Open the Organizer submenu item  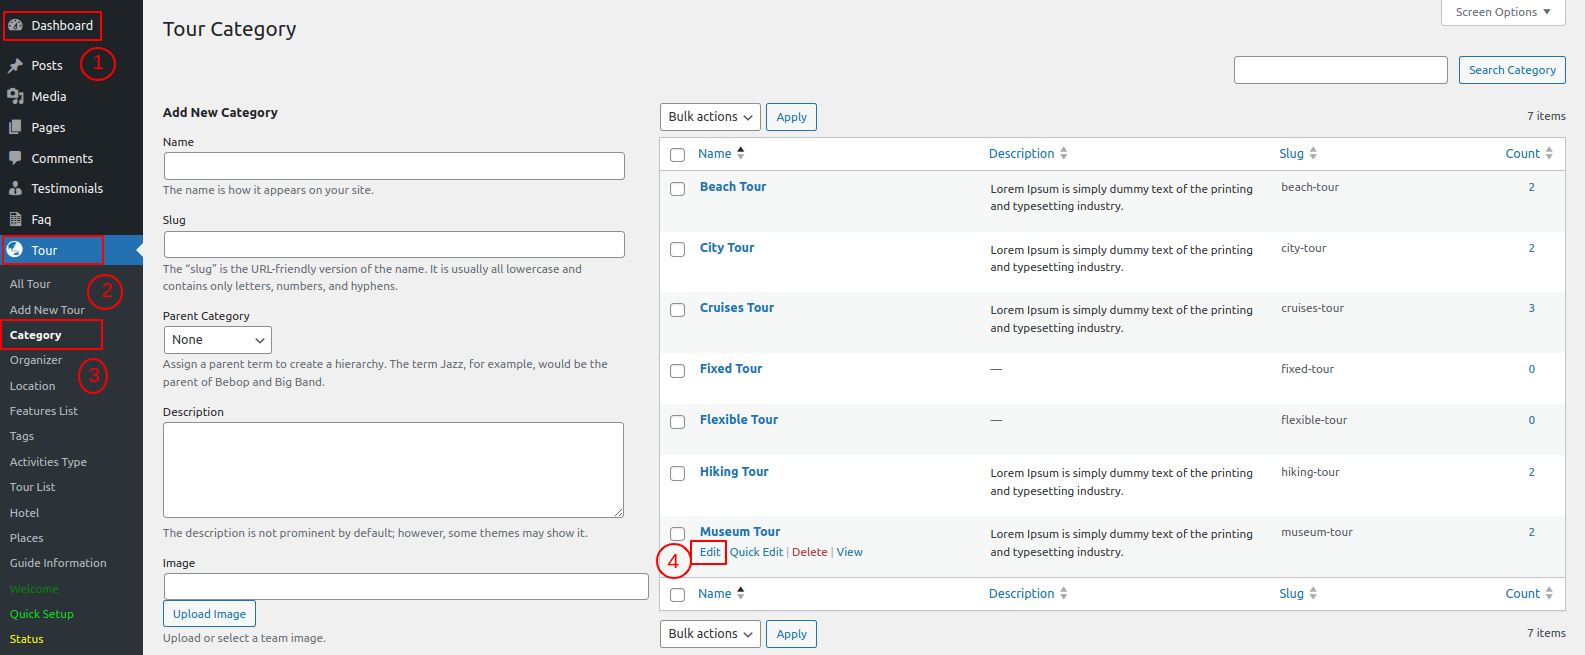coord(36,360)
